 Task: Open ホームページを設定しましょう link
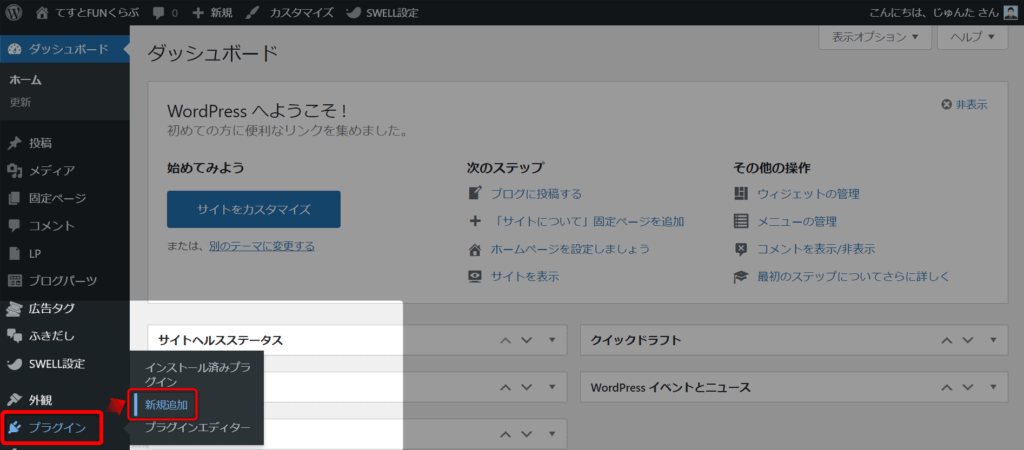(570, 249)
